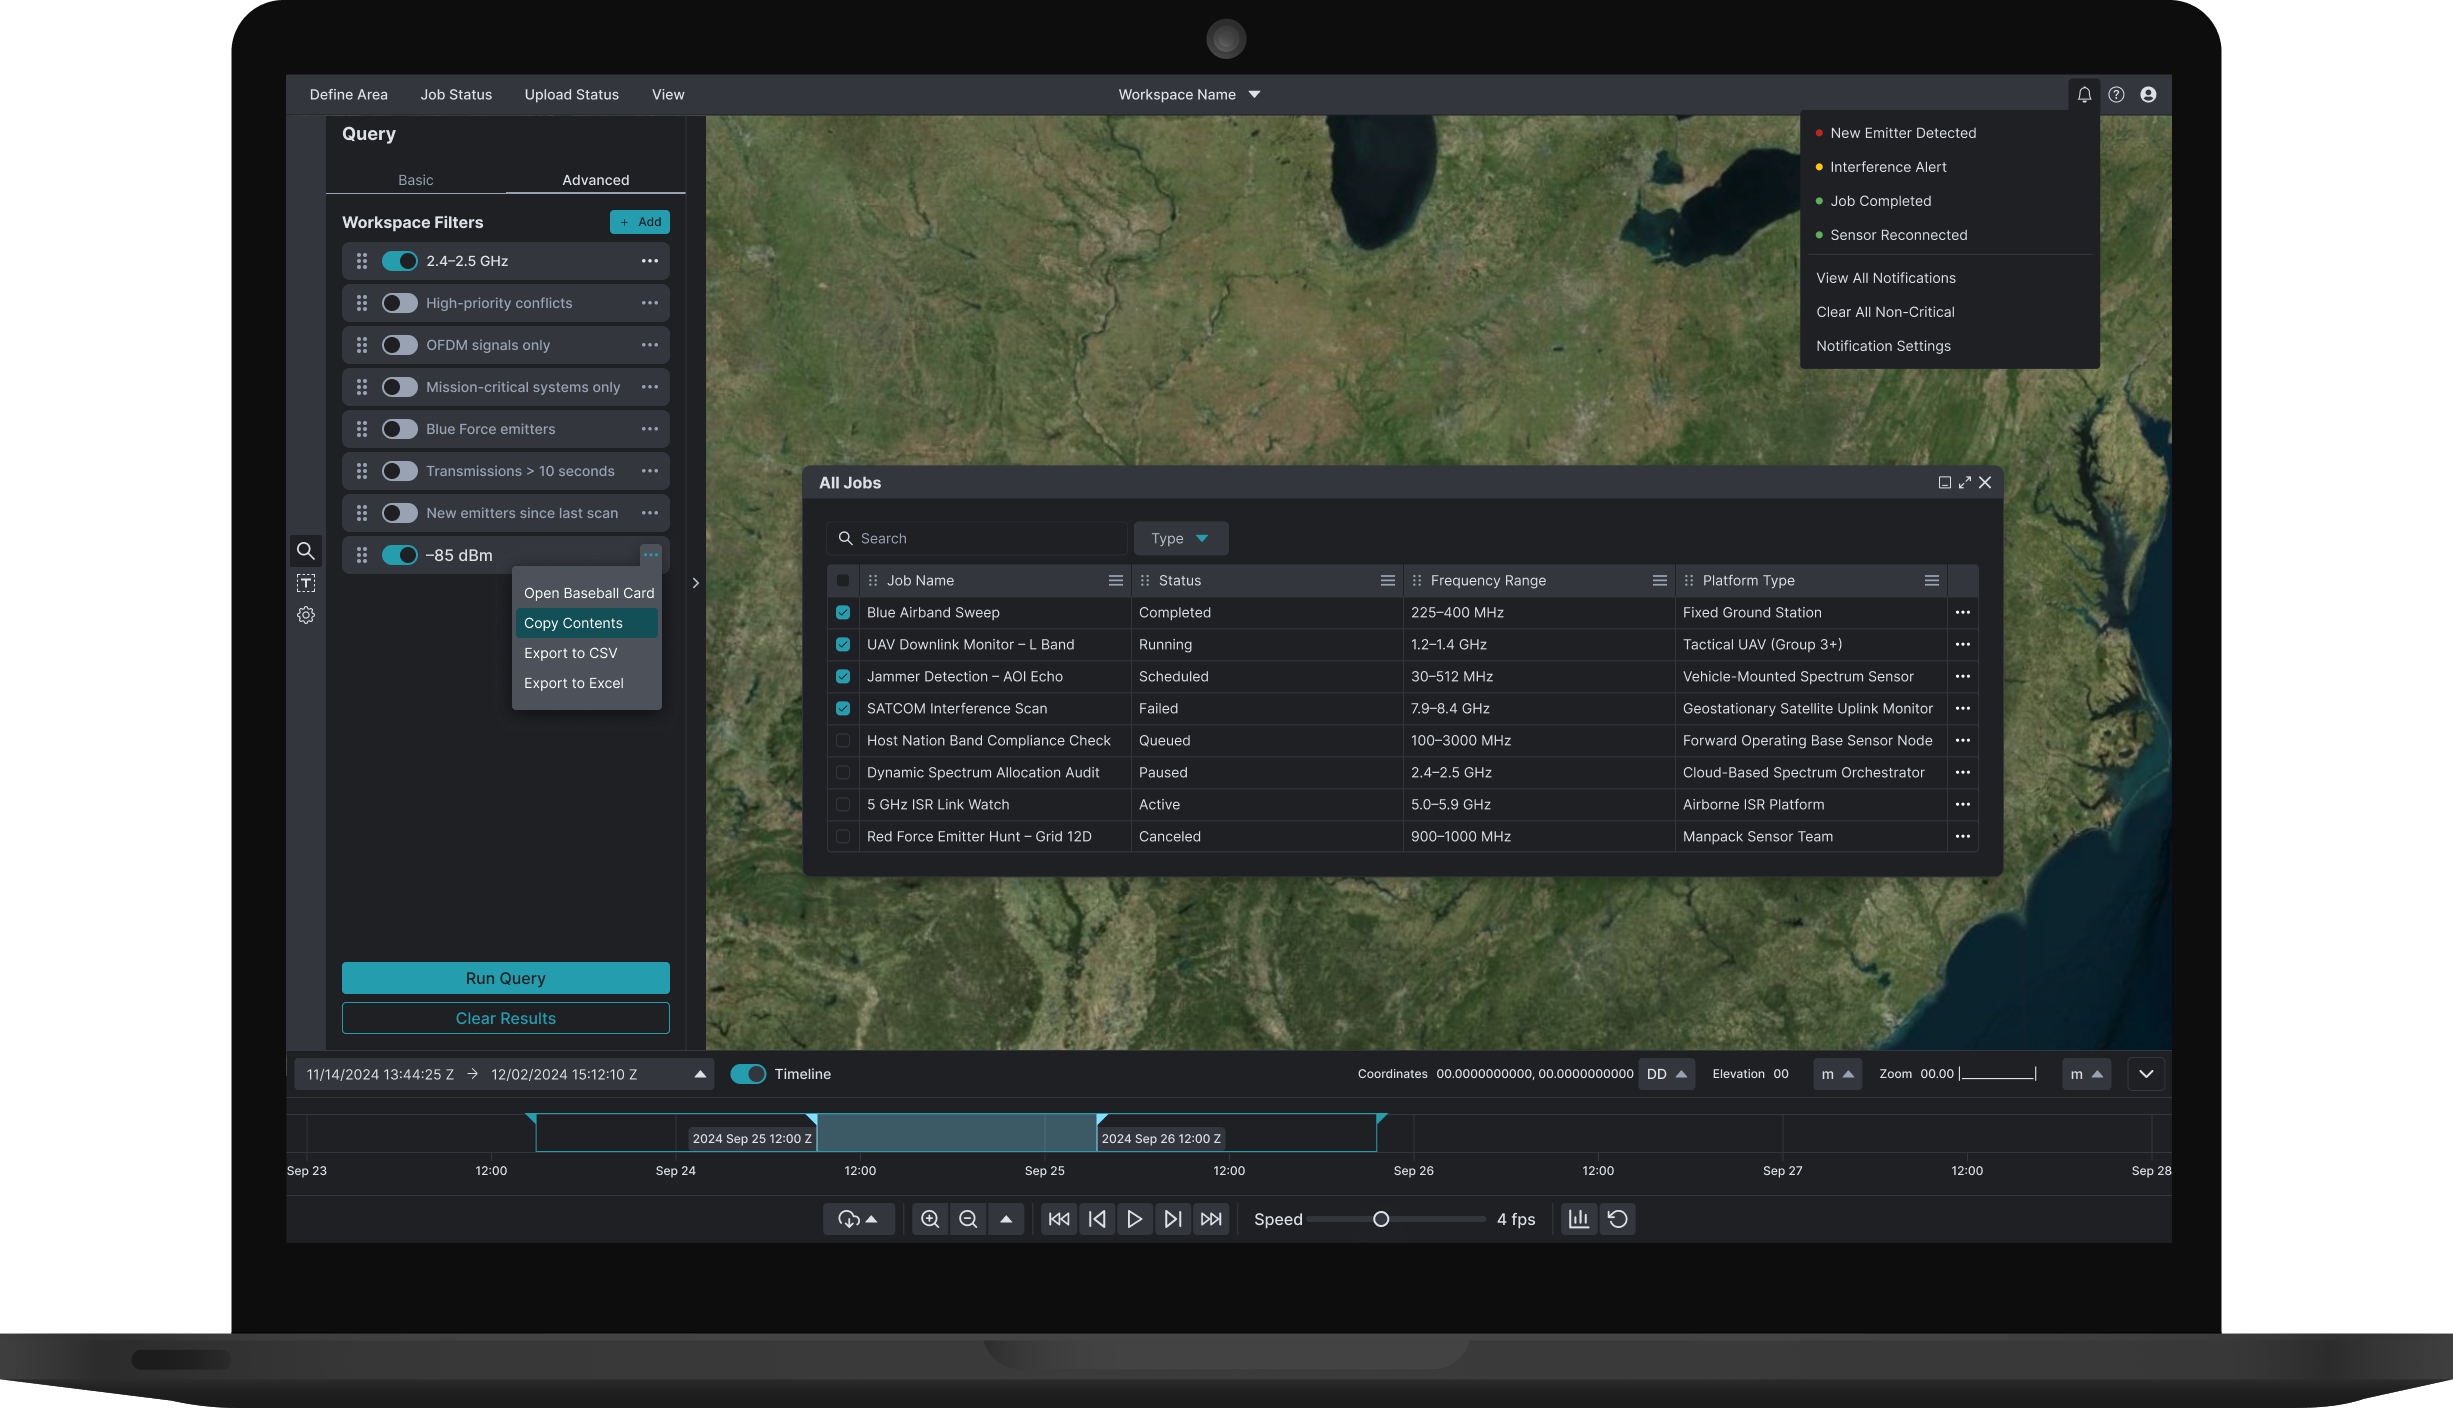Image resolution: width=2453 pixels, height=1408 pixels.
Task: Click the bar chart histogram icon
Action: 1579,1219
